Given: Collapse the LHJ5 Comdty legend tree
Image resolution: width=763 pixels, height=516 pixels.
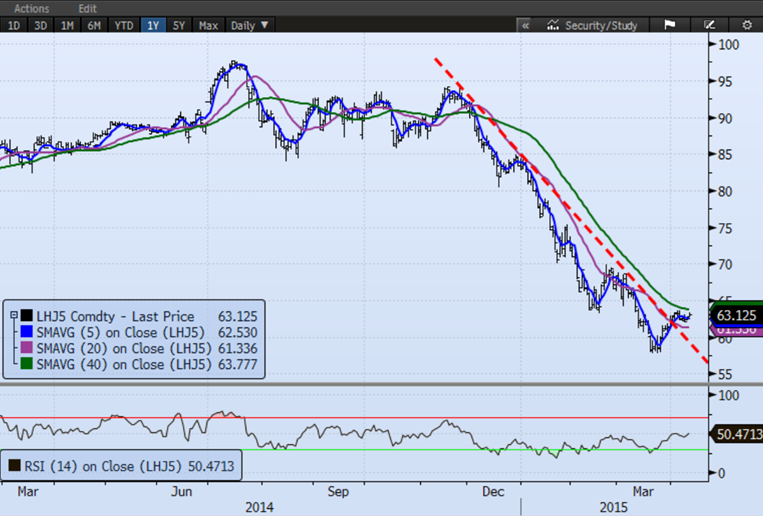Looking at the screenshot, I should tap(12, 316).
